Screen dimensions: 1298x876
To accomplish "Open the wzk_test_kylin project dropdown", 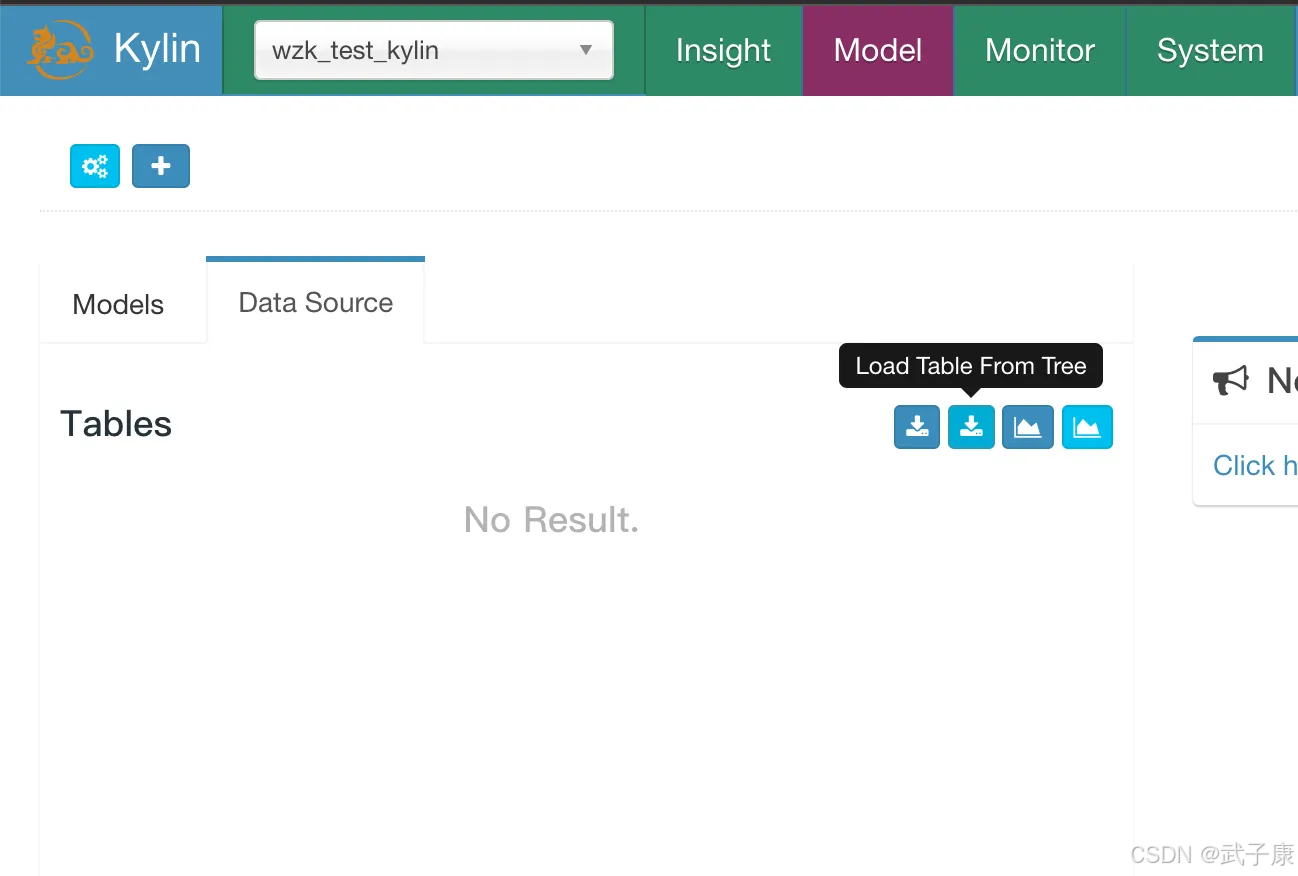I will 433,50.
